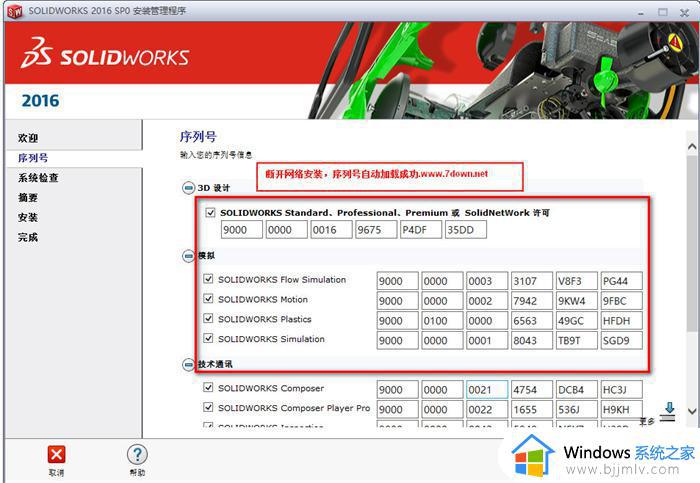This screenshot has height=483, width=700.
Task: Click Composer serial field 4754
Action: point(532,389)
